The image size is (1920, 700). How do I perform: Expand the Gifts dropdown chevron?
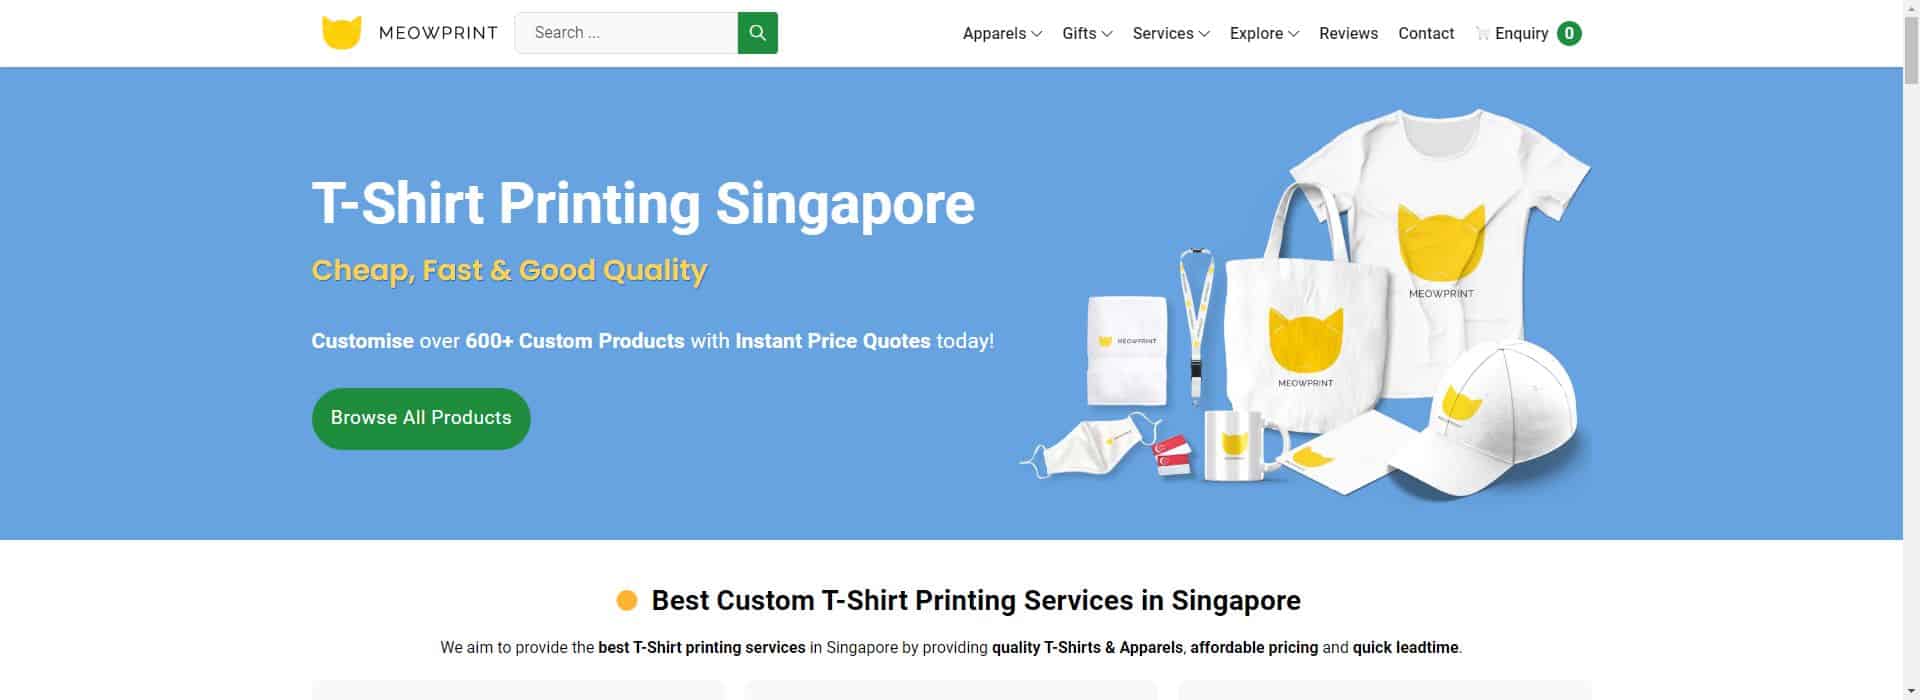point(1107,34)
